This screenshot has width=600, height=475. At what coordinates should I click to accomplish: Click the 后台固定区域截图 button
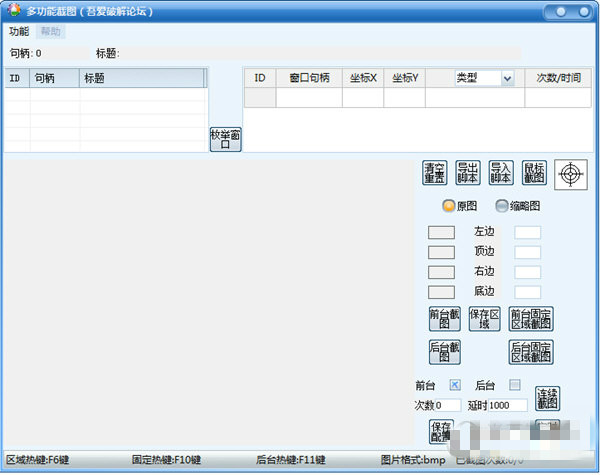531,352
